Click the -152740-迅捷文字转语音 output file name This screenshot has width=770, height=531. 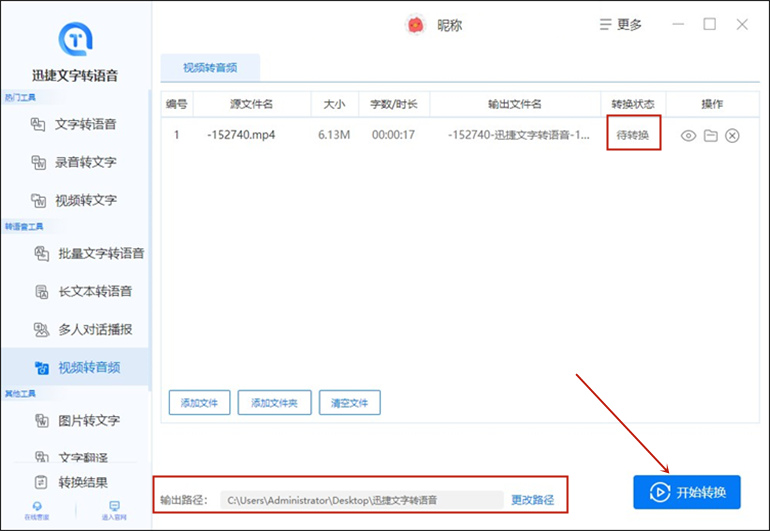(519, 135)
